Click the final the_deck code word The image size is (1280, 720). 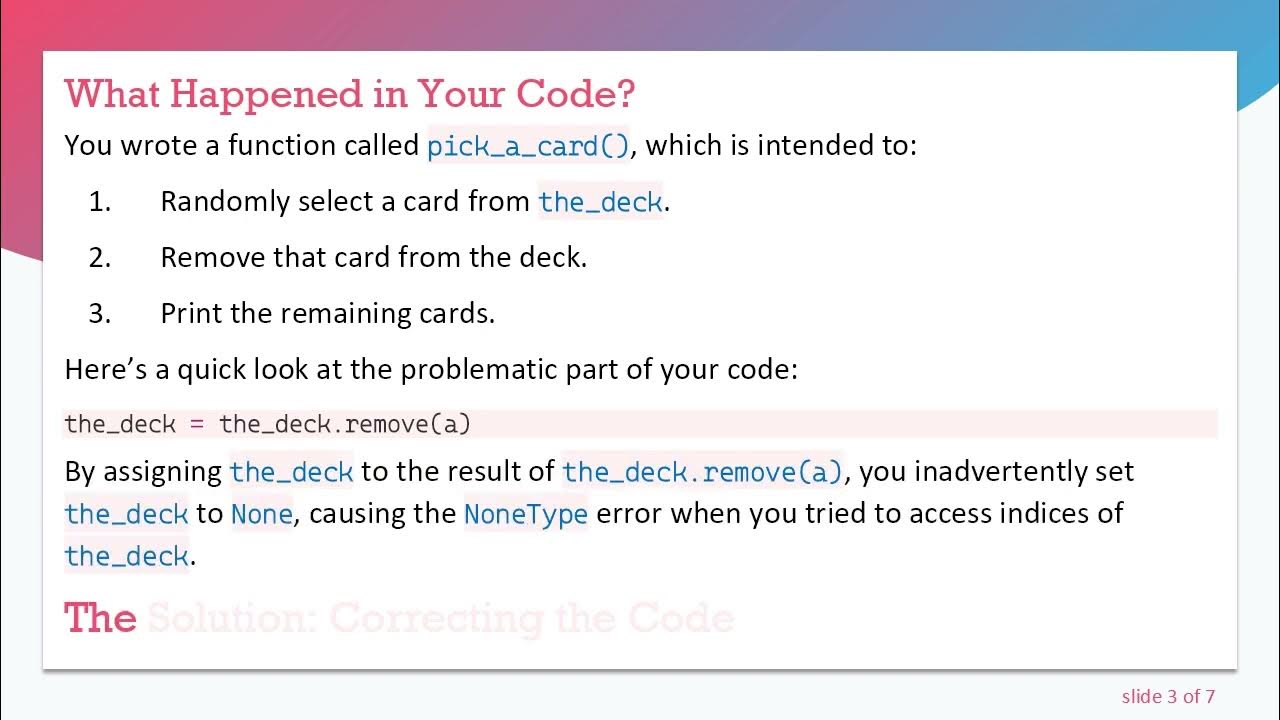(126, 556)
